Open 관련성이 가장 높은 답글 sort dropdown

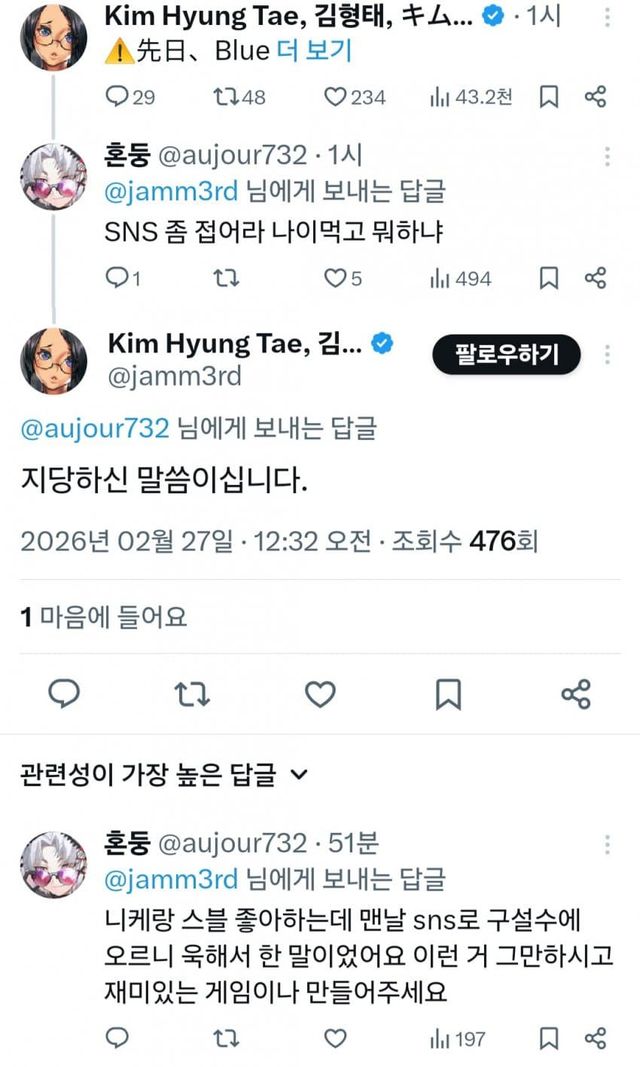[x=300, y=773]
